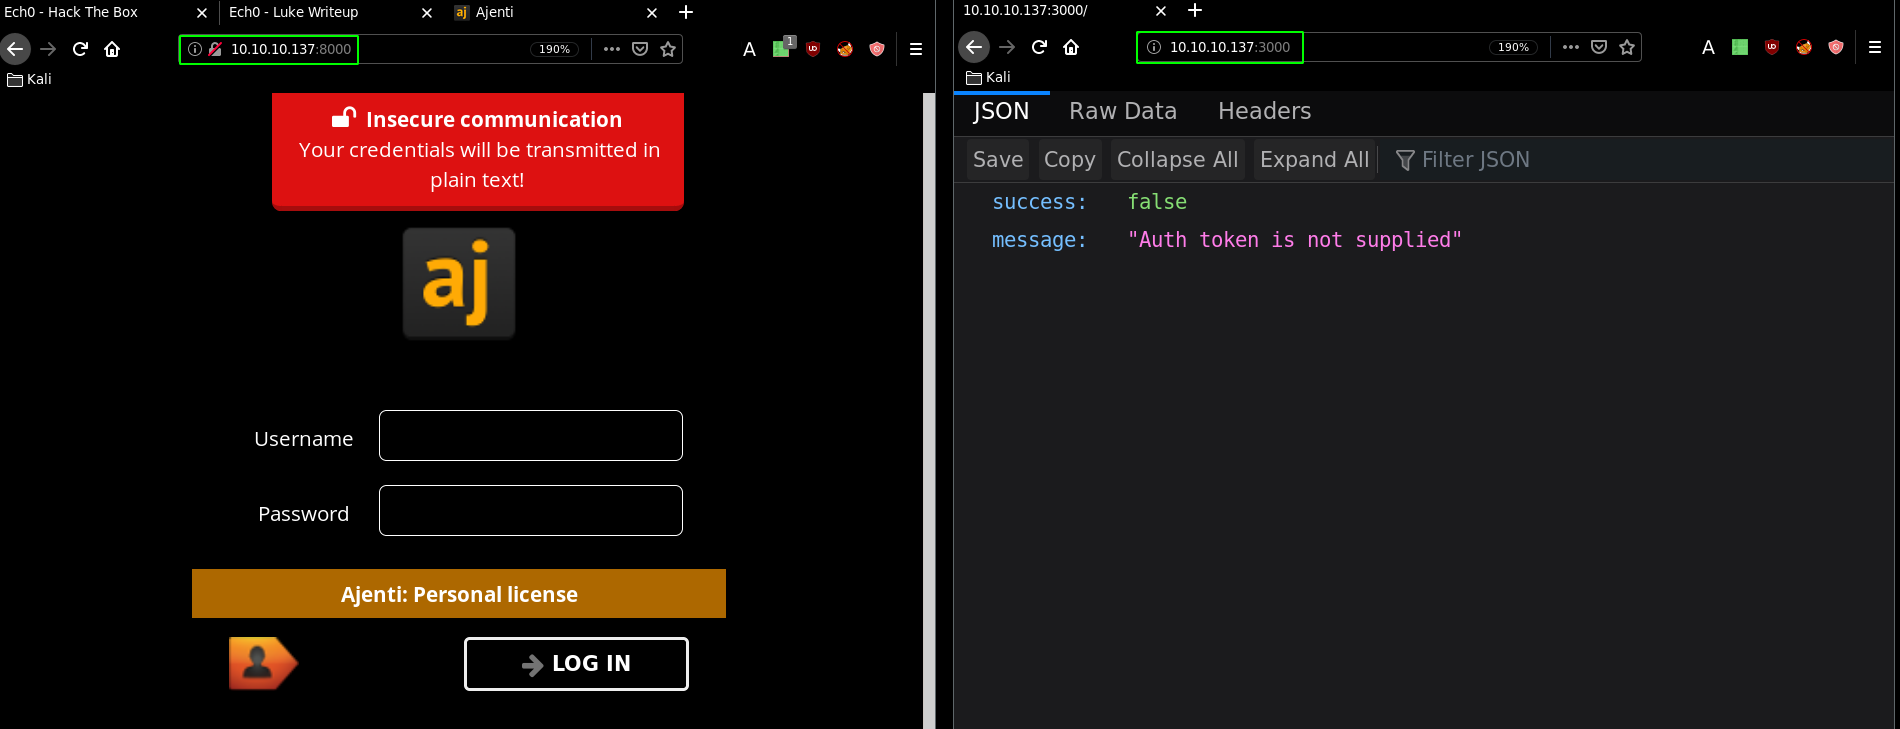Switch to the JSON viewer tab
The height and width of the screenshot is (729, 1900).
pos(1001,111)
